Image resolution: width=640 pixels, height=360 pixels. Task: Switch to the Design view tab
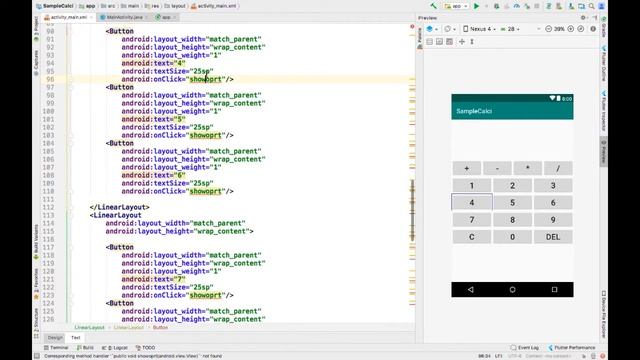tap(55, 338)
